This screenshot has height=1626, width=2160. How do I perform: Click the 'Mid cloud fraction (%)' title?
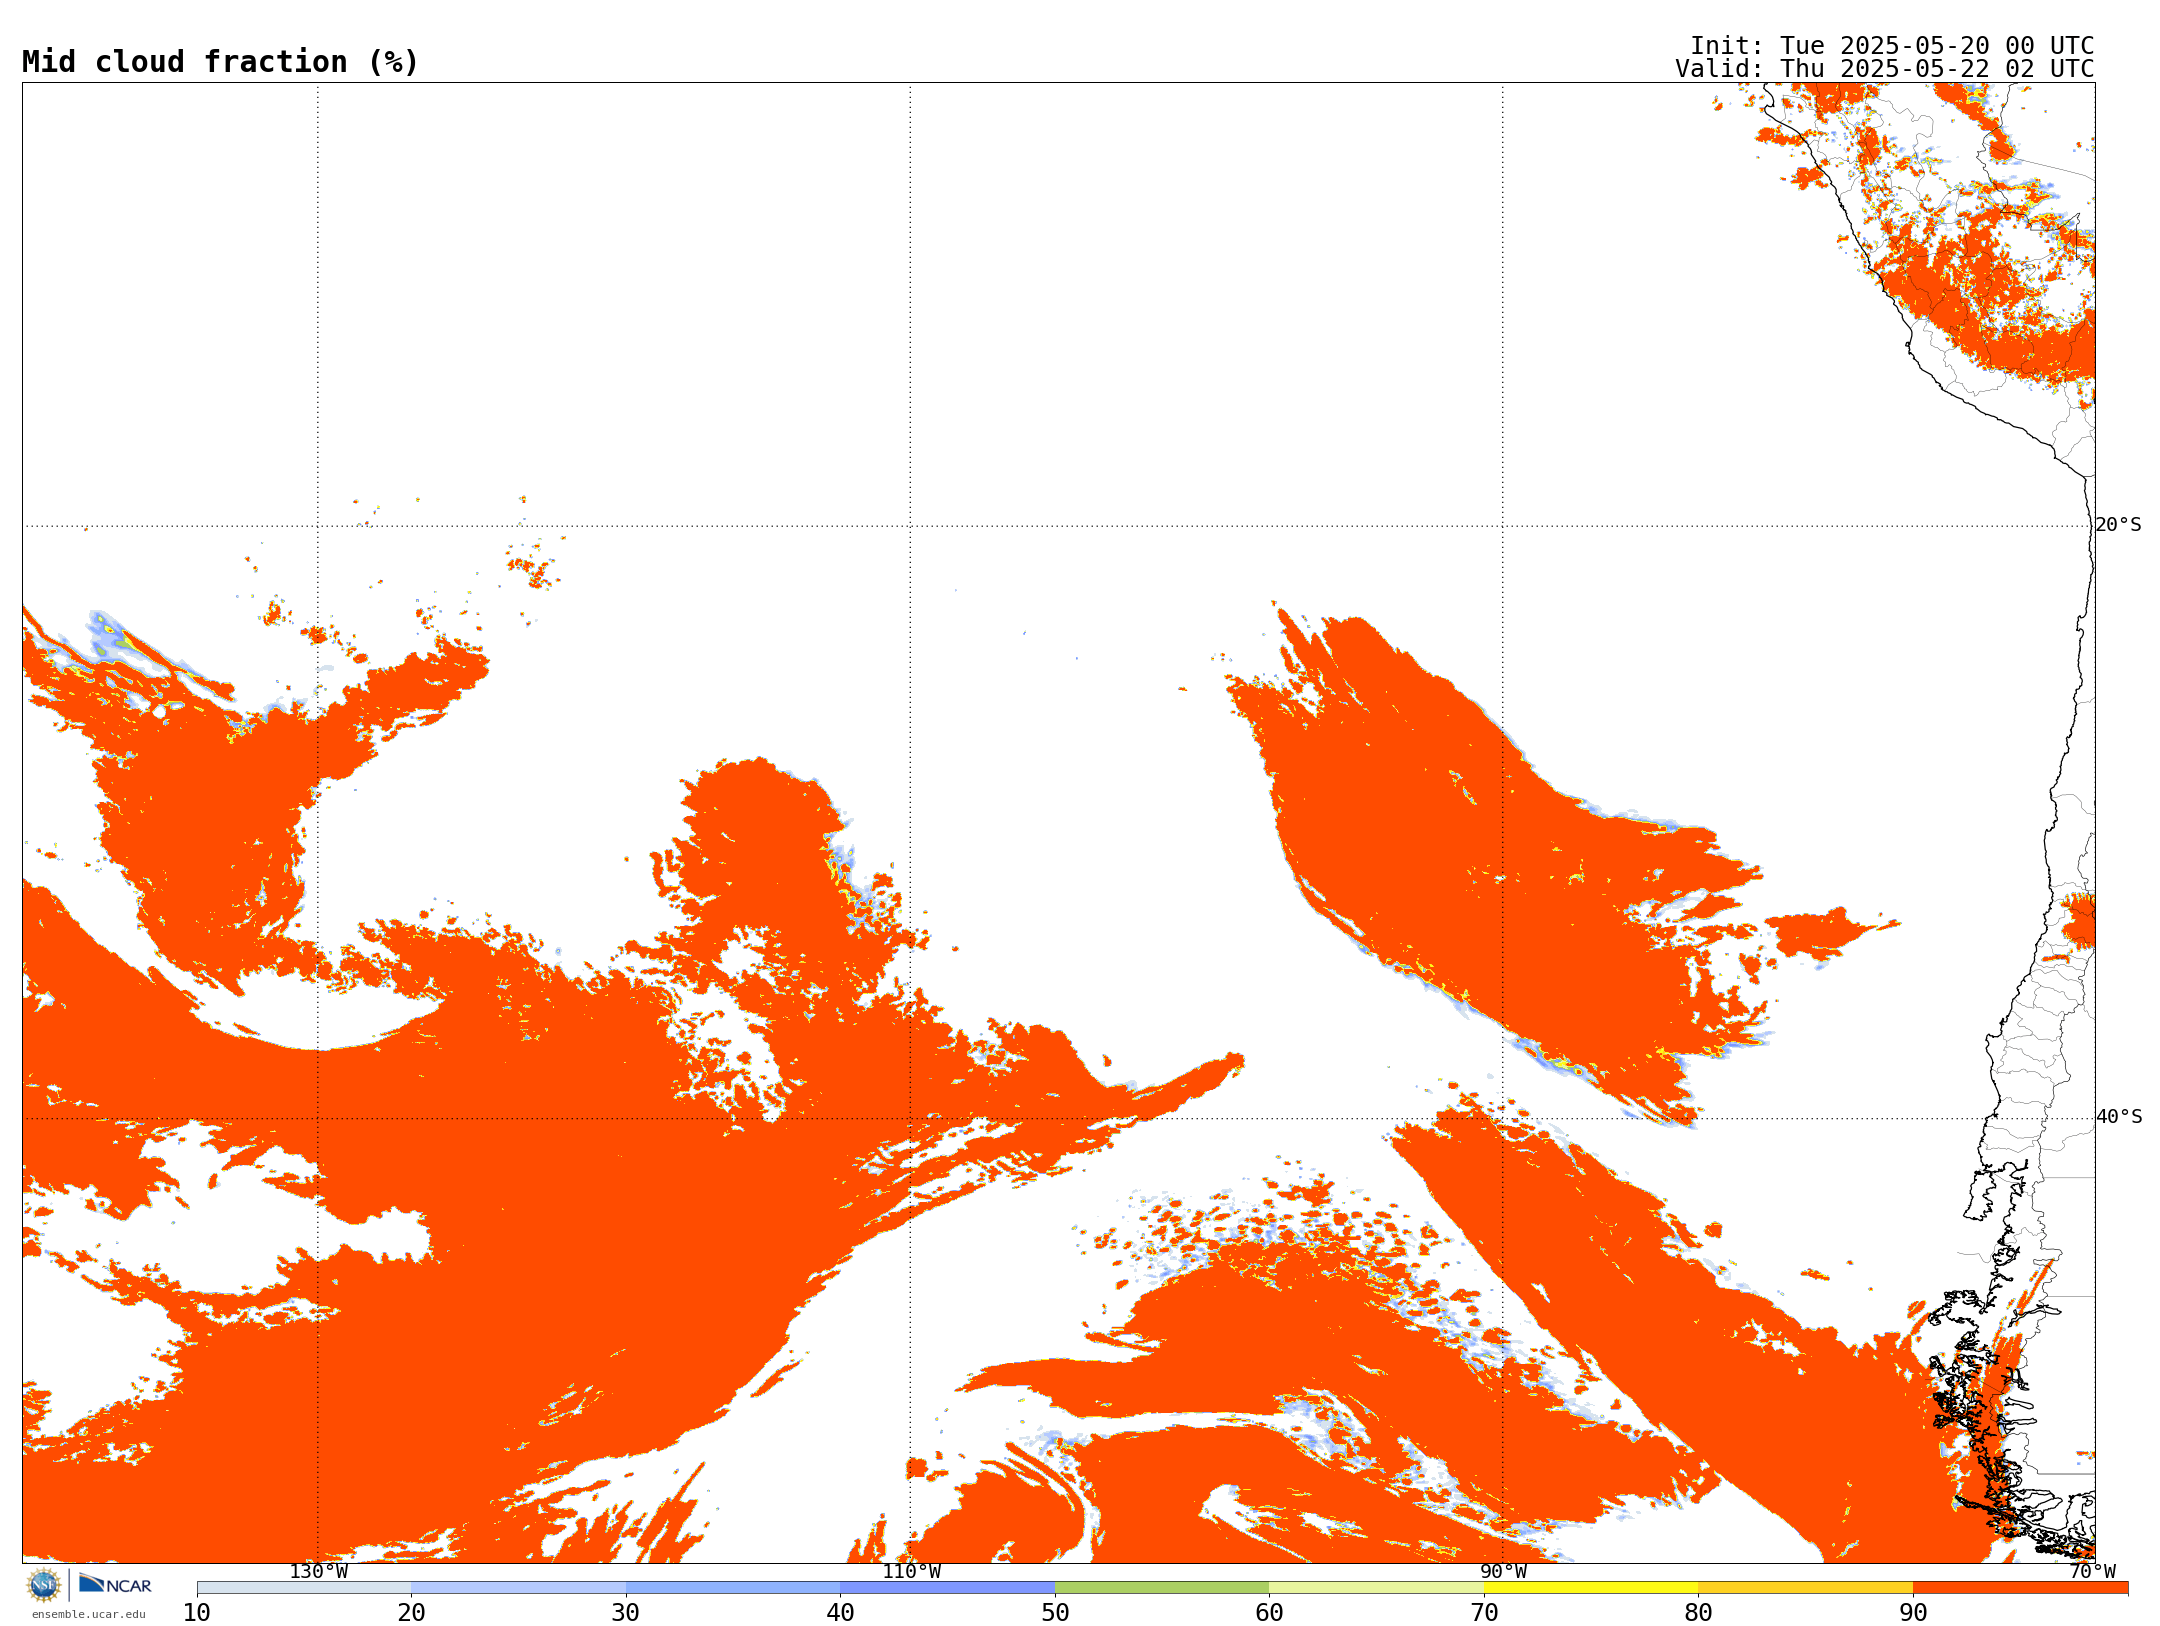point(220,62)
